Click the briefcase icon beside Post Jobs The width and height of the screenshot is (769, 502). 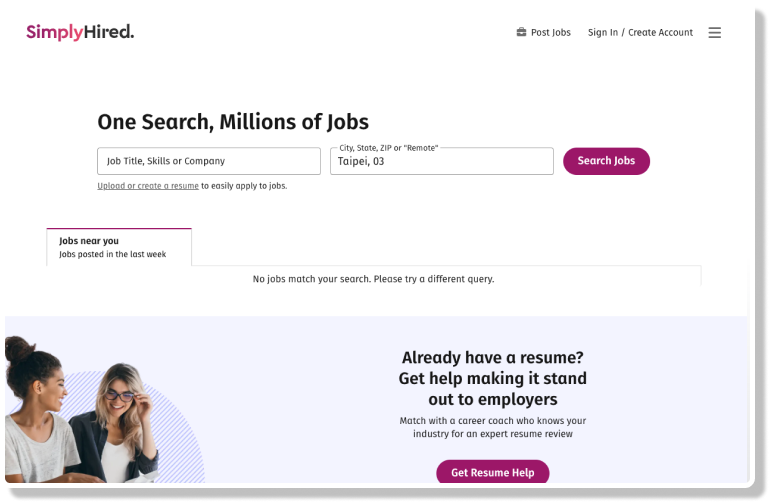click(521, 32)
